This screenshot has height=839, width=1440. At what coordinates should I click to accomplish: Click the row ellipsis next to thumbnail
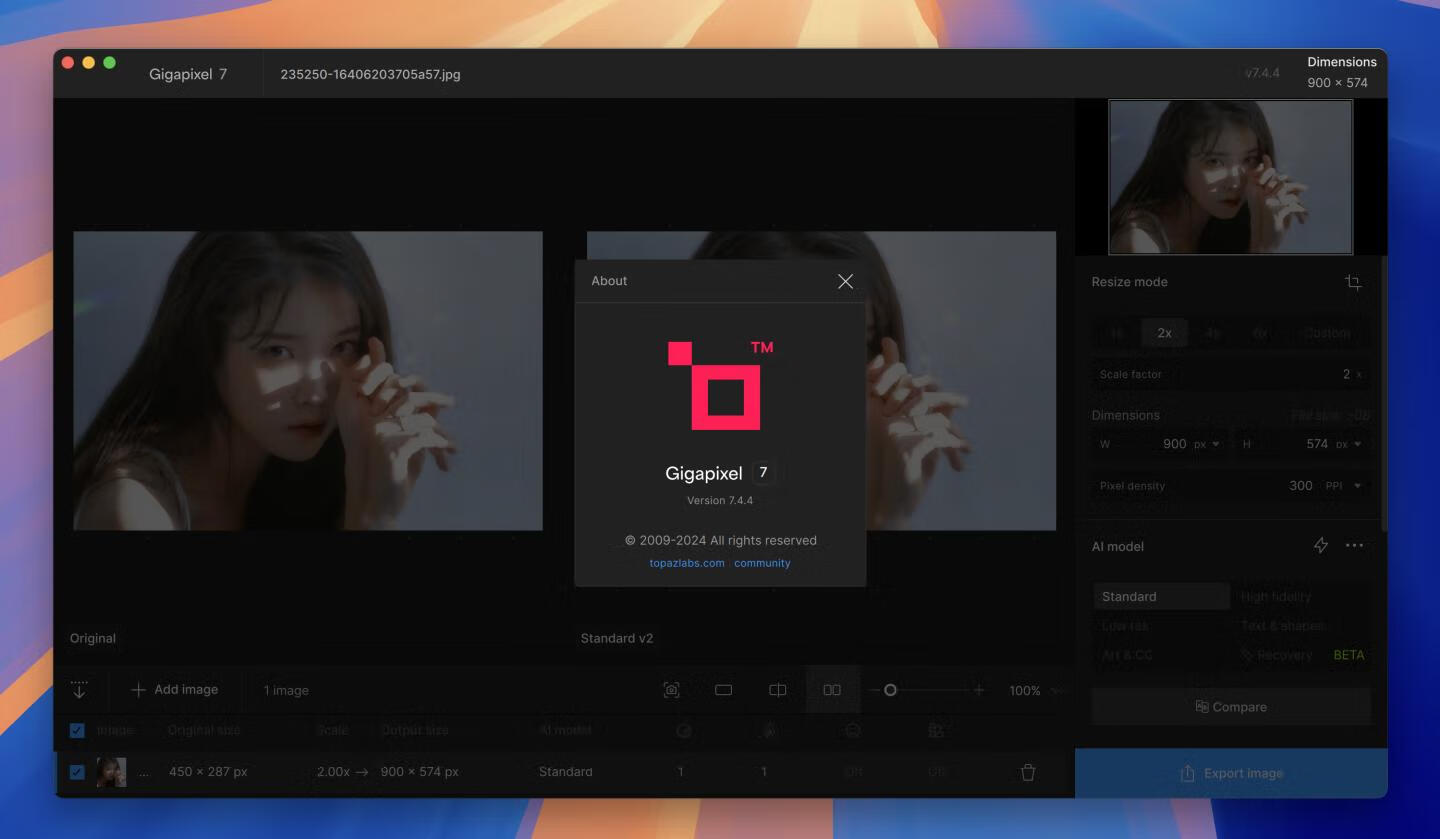(x=143, y=773)
